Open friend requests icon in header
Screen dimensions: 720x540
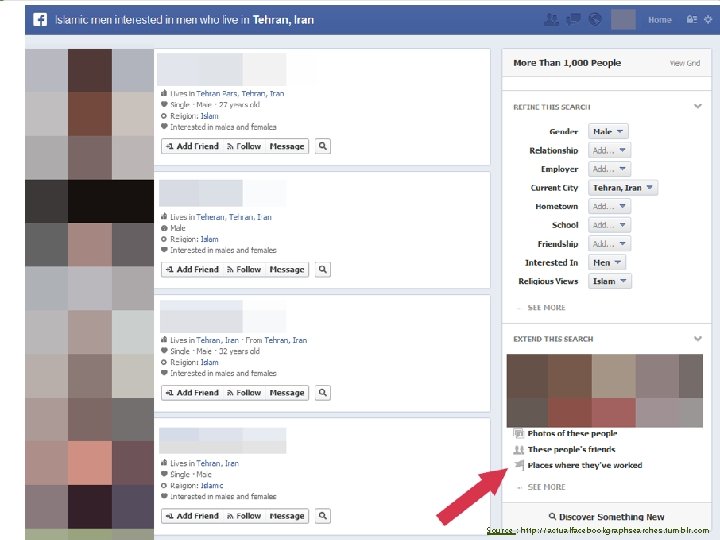(551, 19)
